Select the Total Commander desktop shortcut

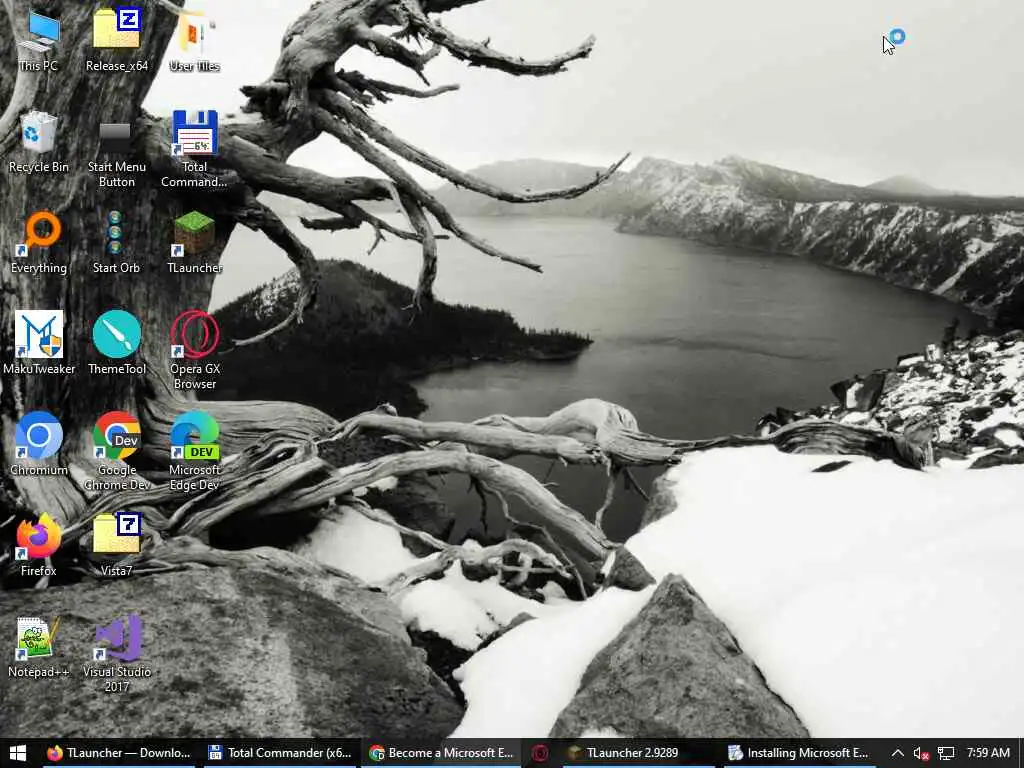pyautogui.click(x=195, y=149)
